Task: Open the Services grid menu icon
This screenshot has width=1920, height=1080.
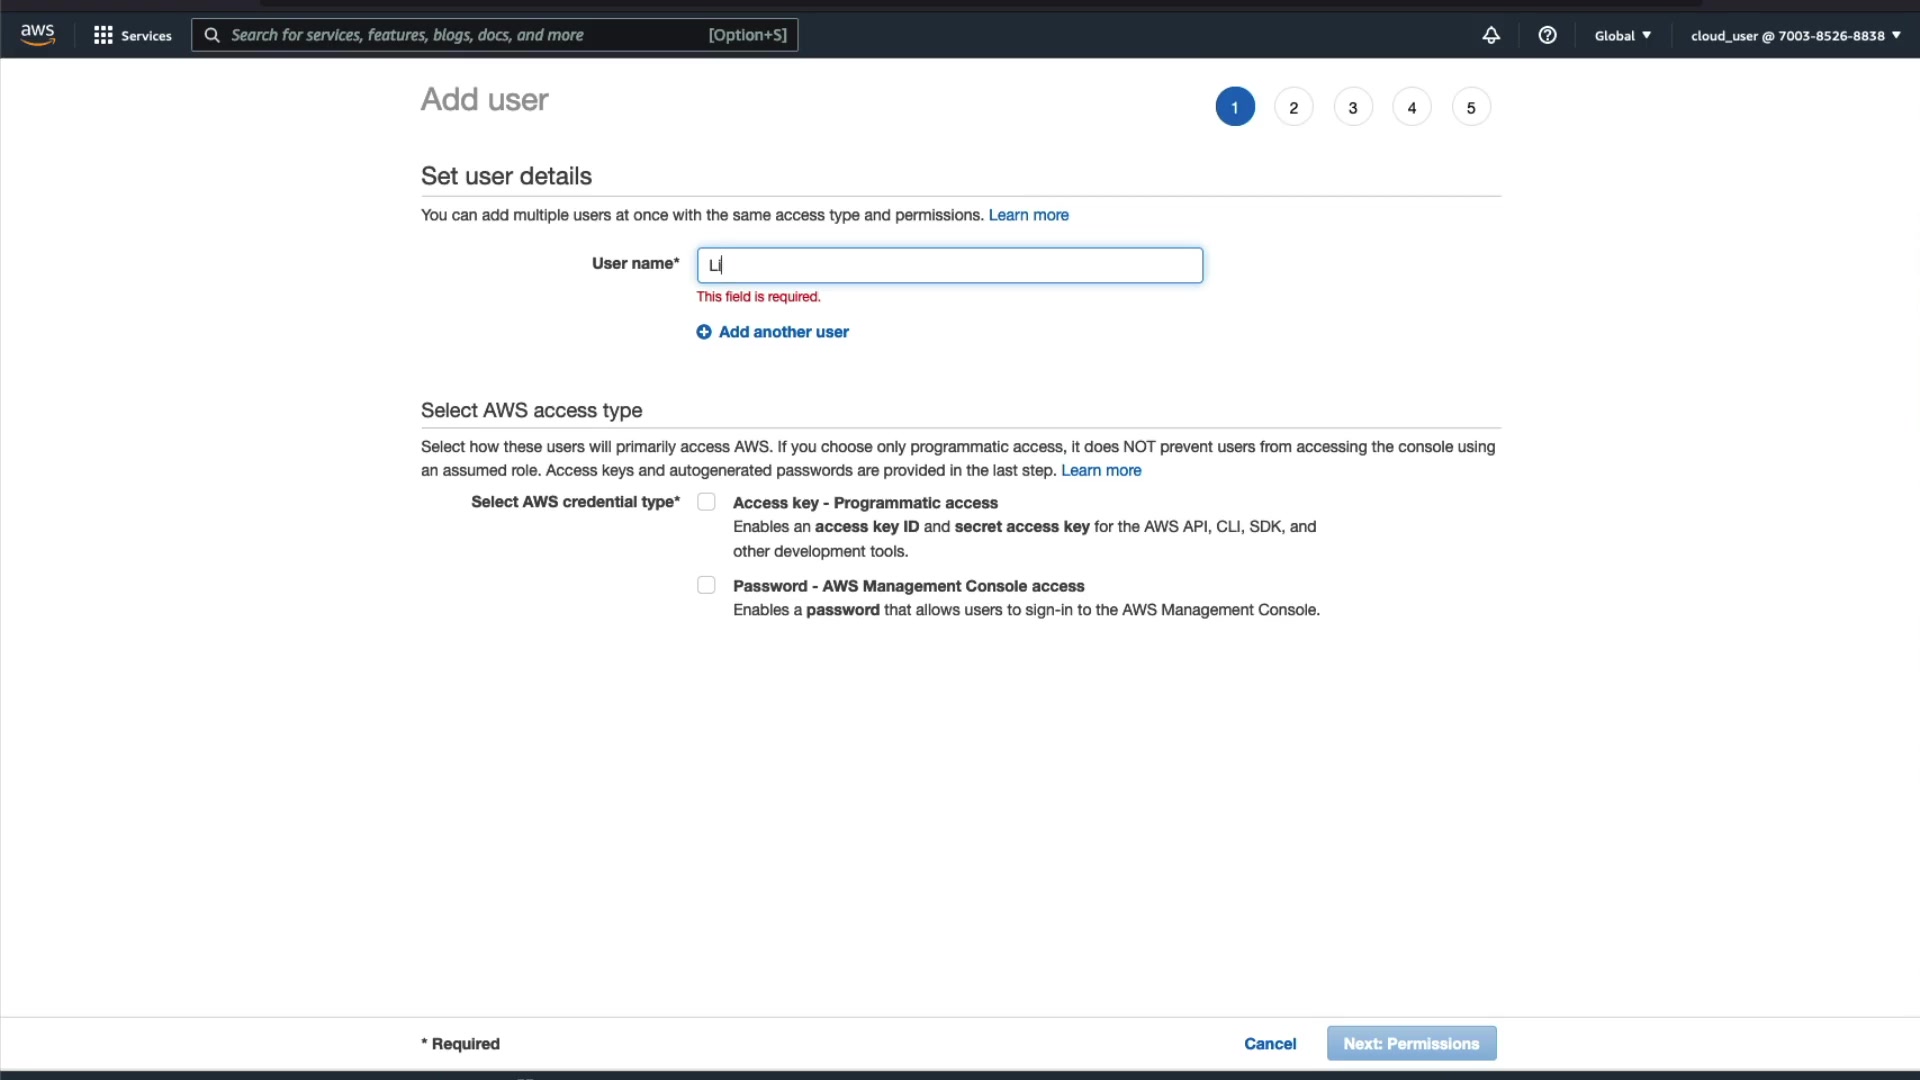Action: 103,35
